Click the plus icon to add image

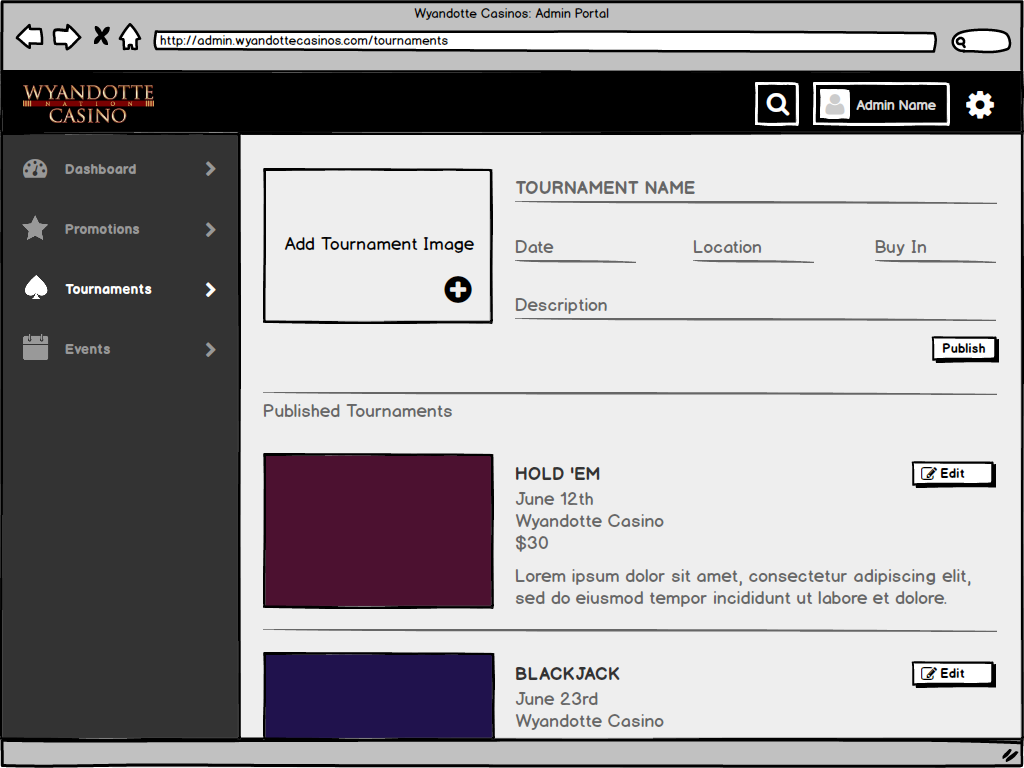458,289
